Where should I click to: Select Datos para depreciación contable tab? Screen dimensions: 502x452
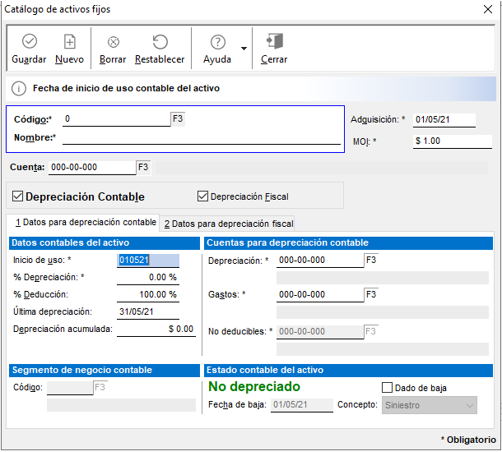85,222
